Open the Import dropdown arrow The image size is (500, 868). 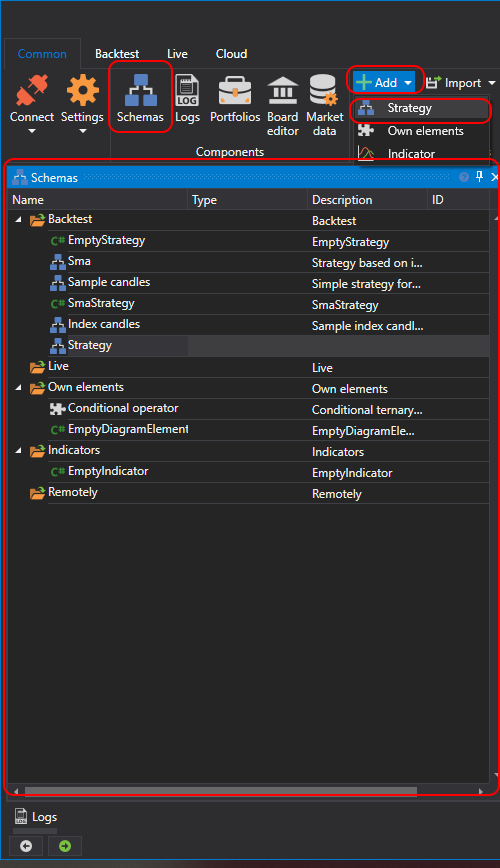[492, 83]
